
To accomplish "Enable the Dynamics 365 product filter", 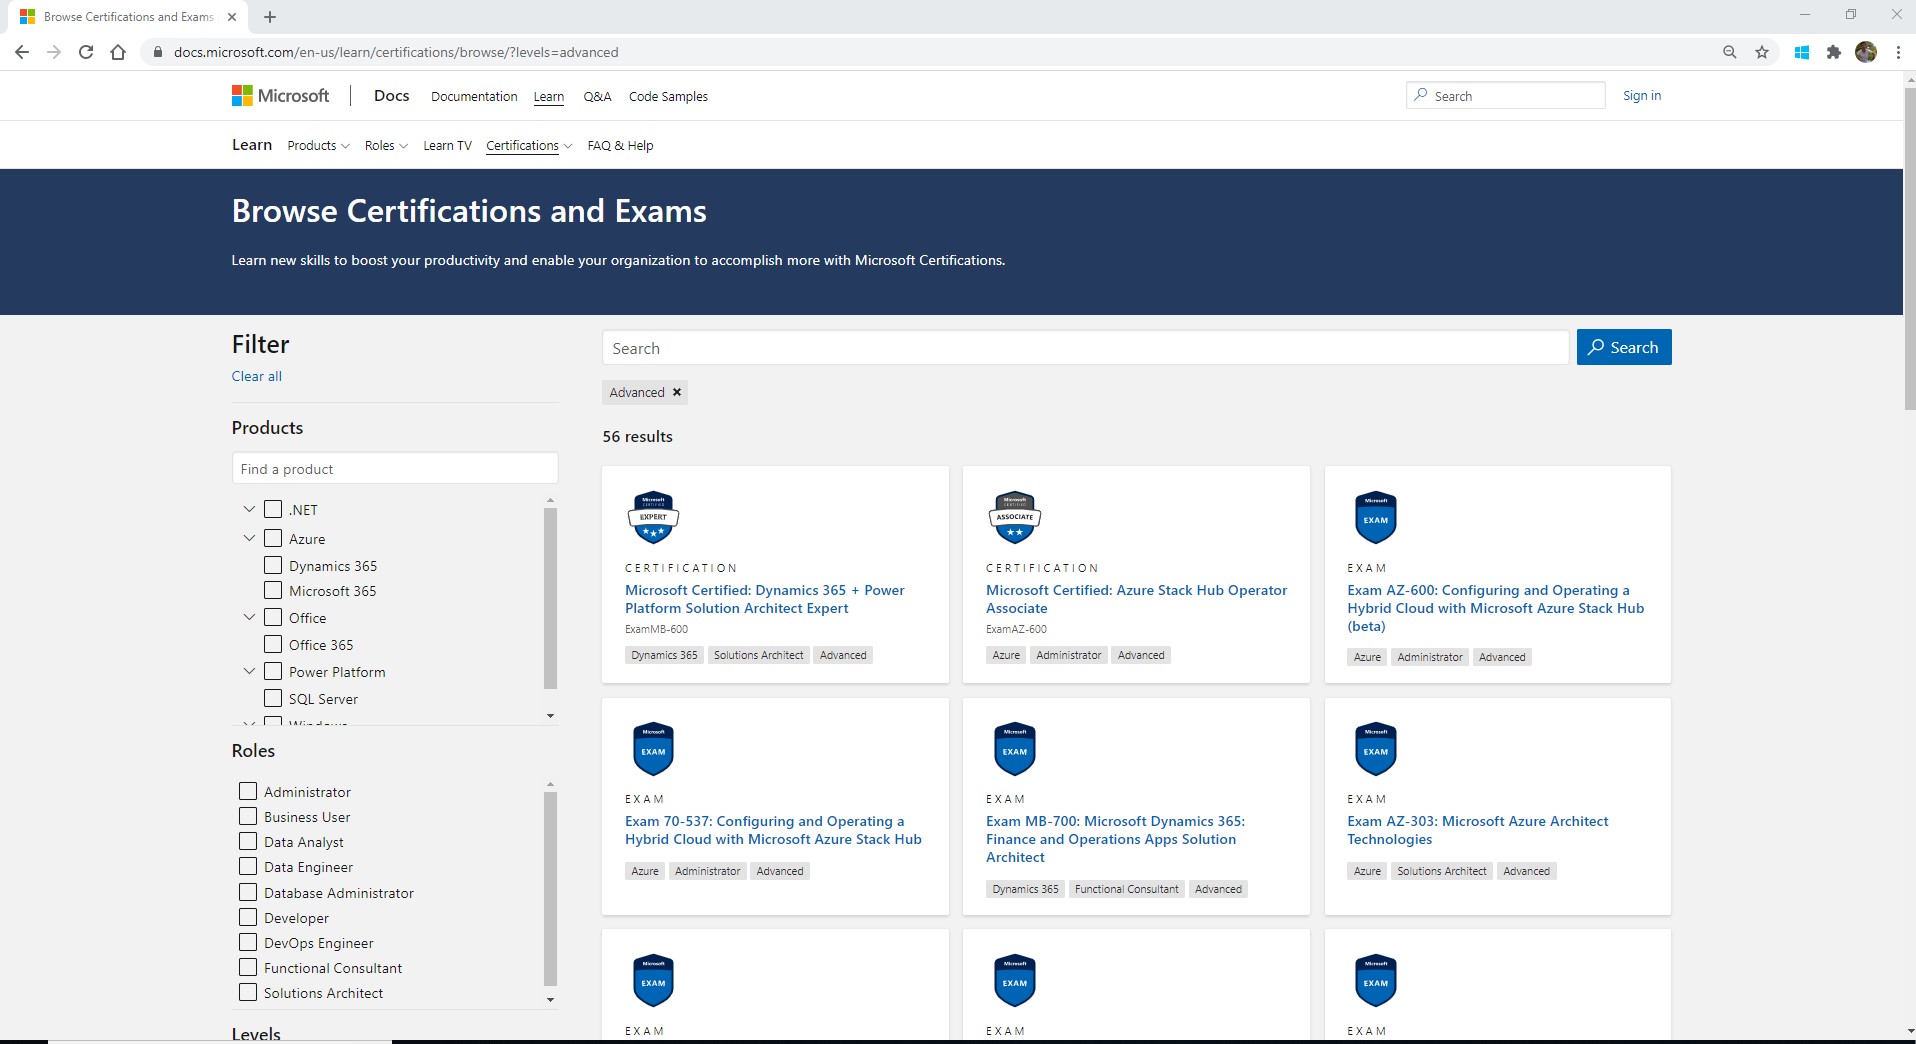I will coord(273,565).
